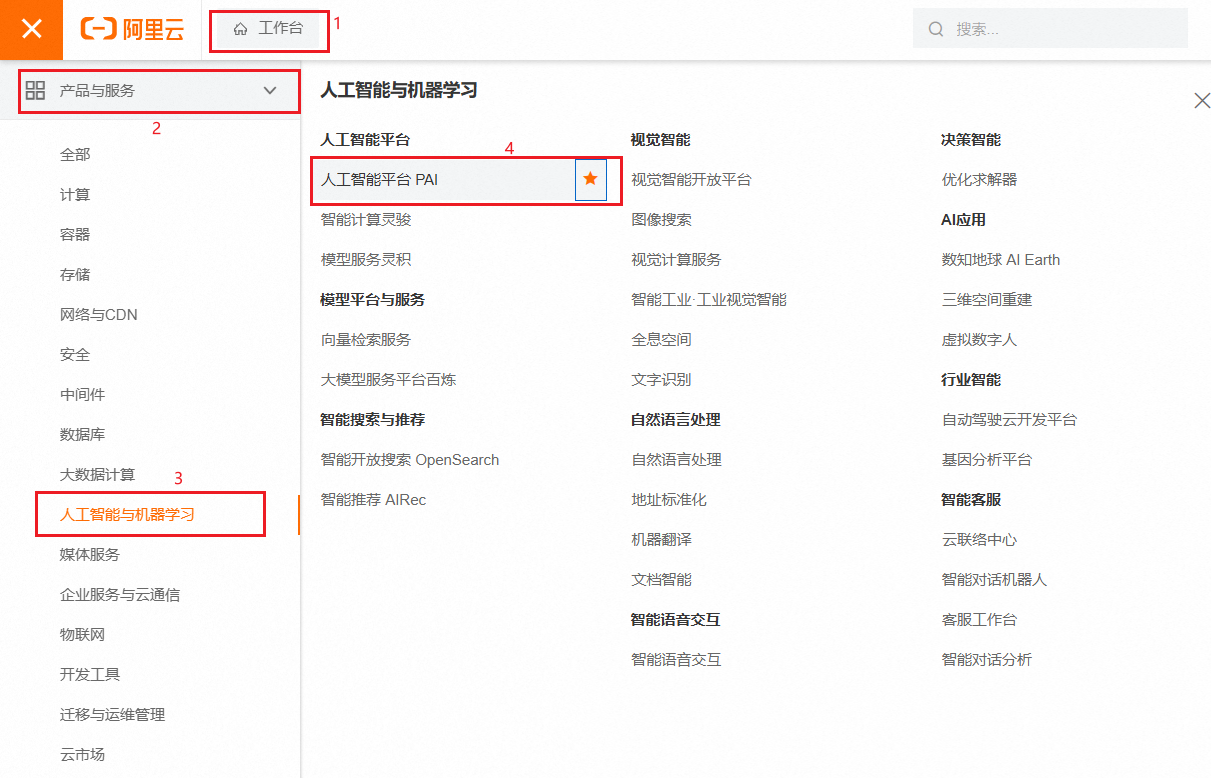The image size is (1211, 778).
Task: Select the 计算 category
Action: coord(75,195)
